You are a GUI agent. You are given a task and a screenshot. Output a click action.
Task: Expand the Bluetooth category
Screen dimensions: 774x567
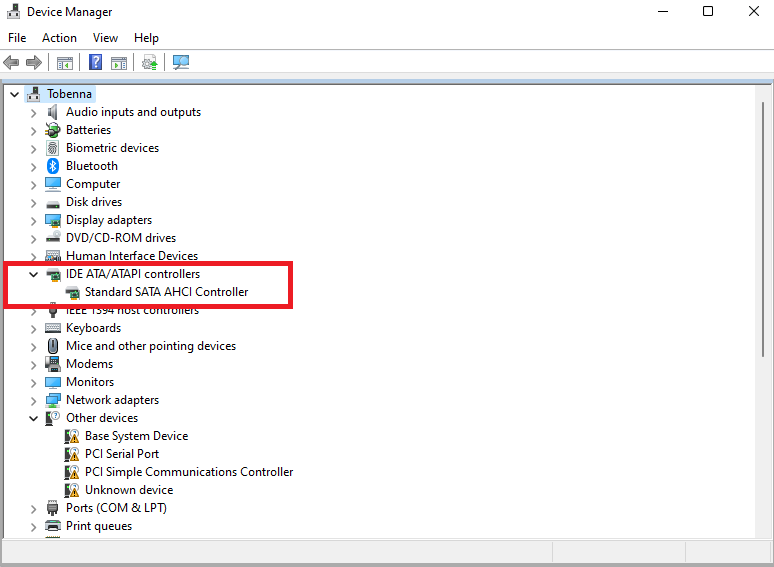[33, 167]
